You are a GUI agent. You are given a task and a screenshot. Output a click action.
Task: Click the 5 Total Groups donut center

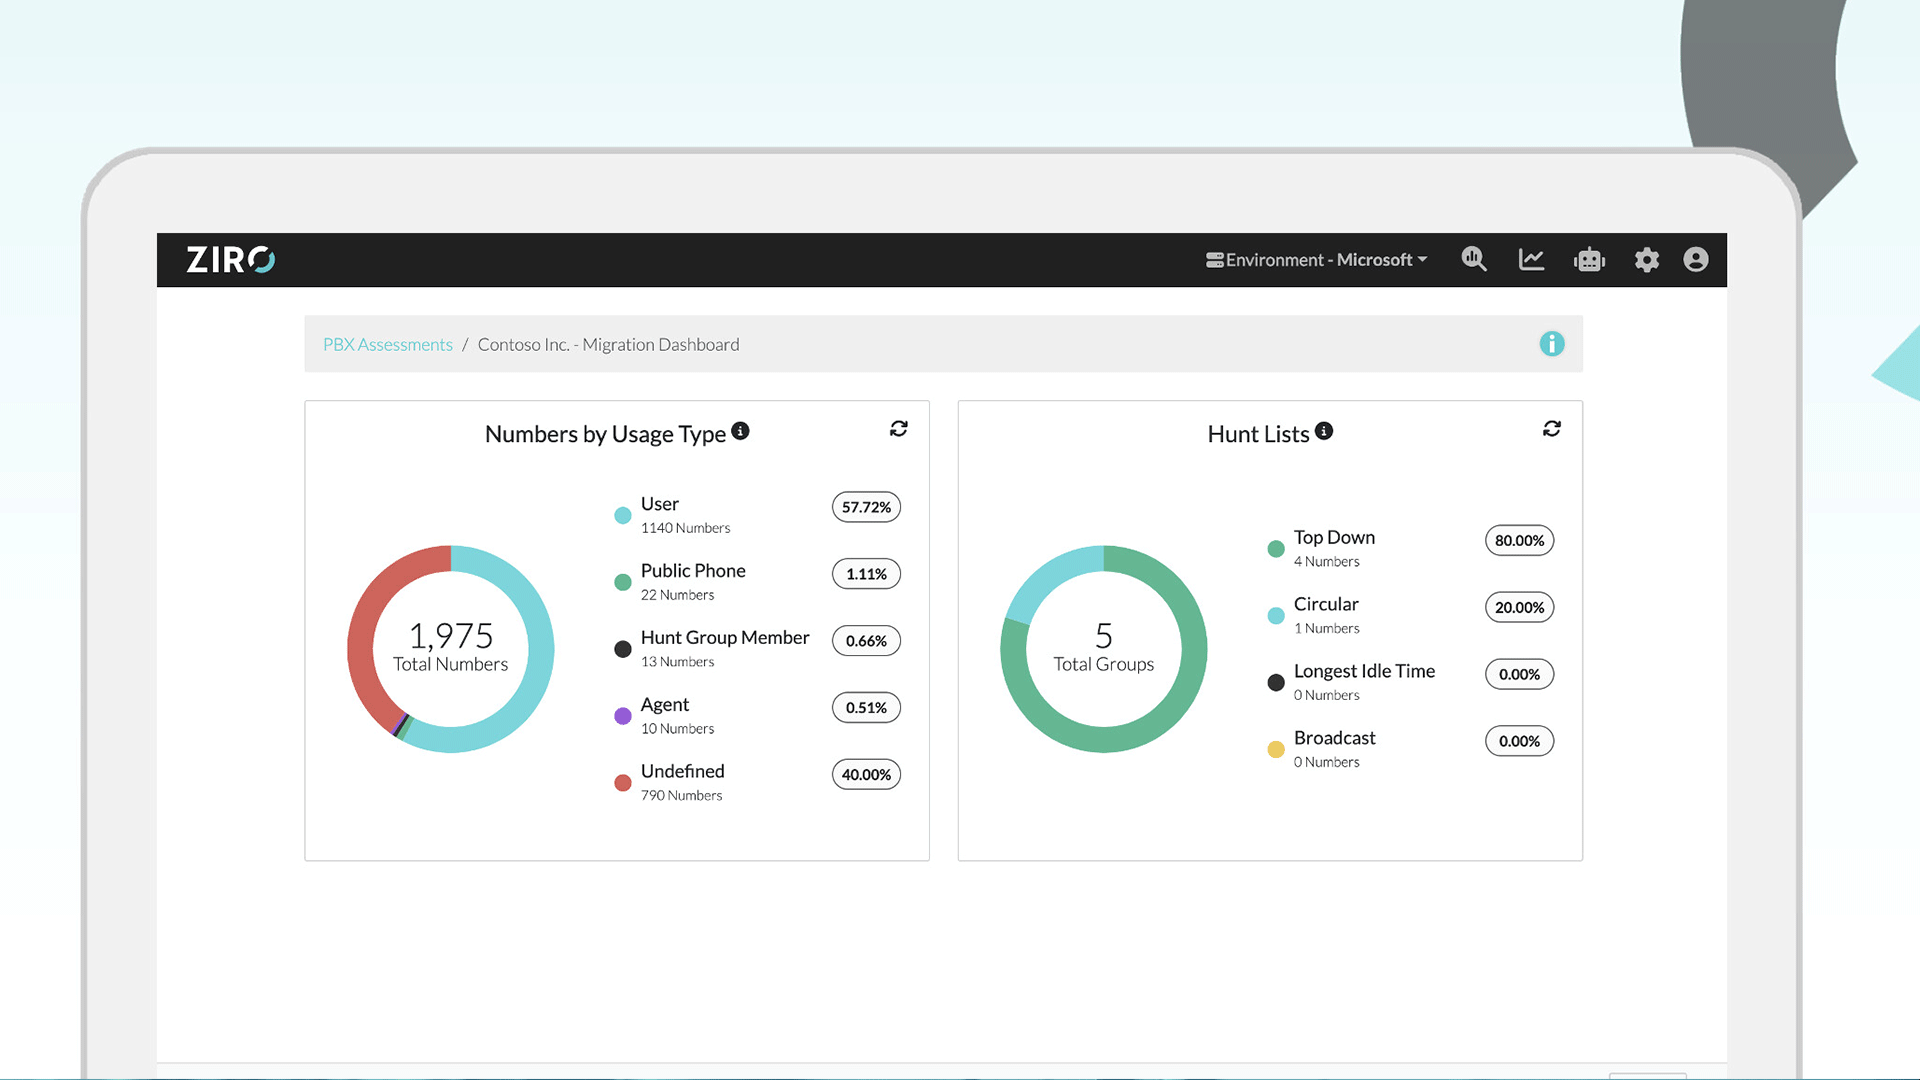[1104, 648]
